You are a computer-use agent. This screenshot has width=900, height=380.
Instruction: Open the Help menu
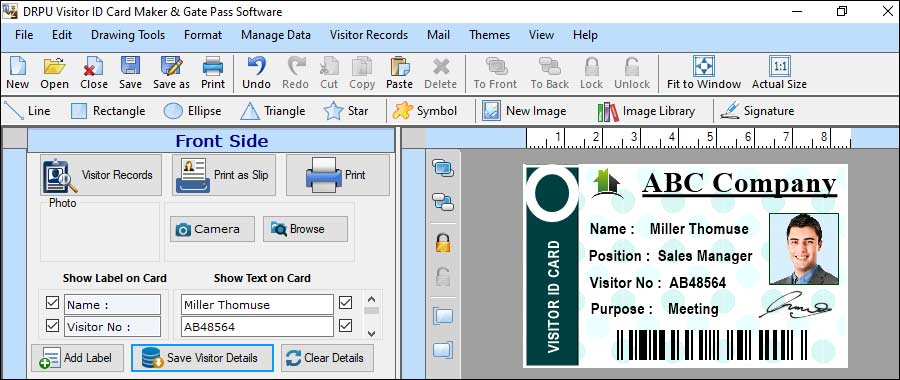[585, 35]
